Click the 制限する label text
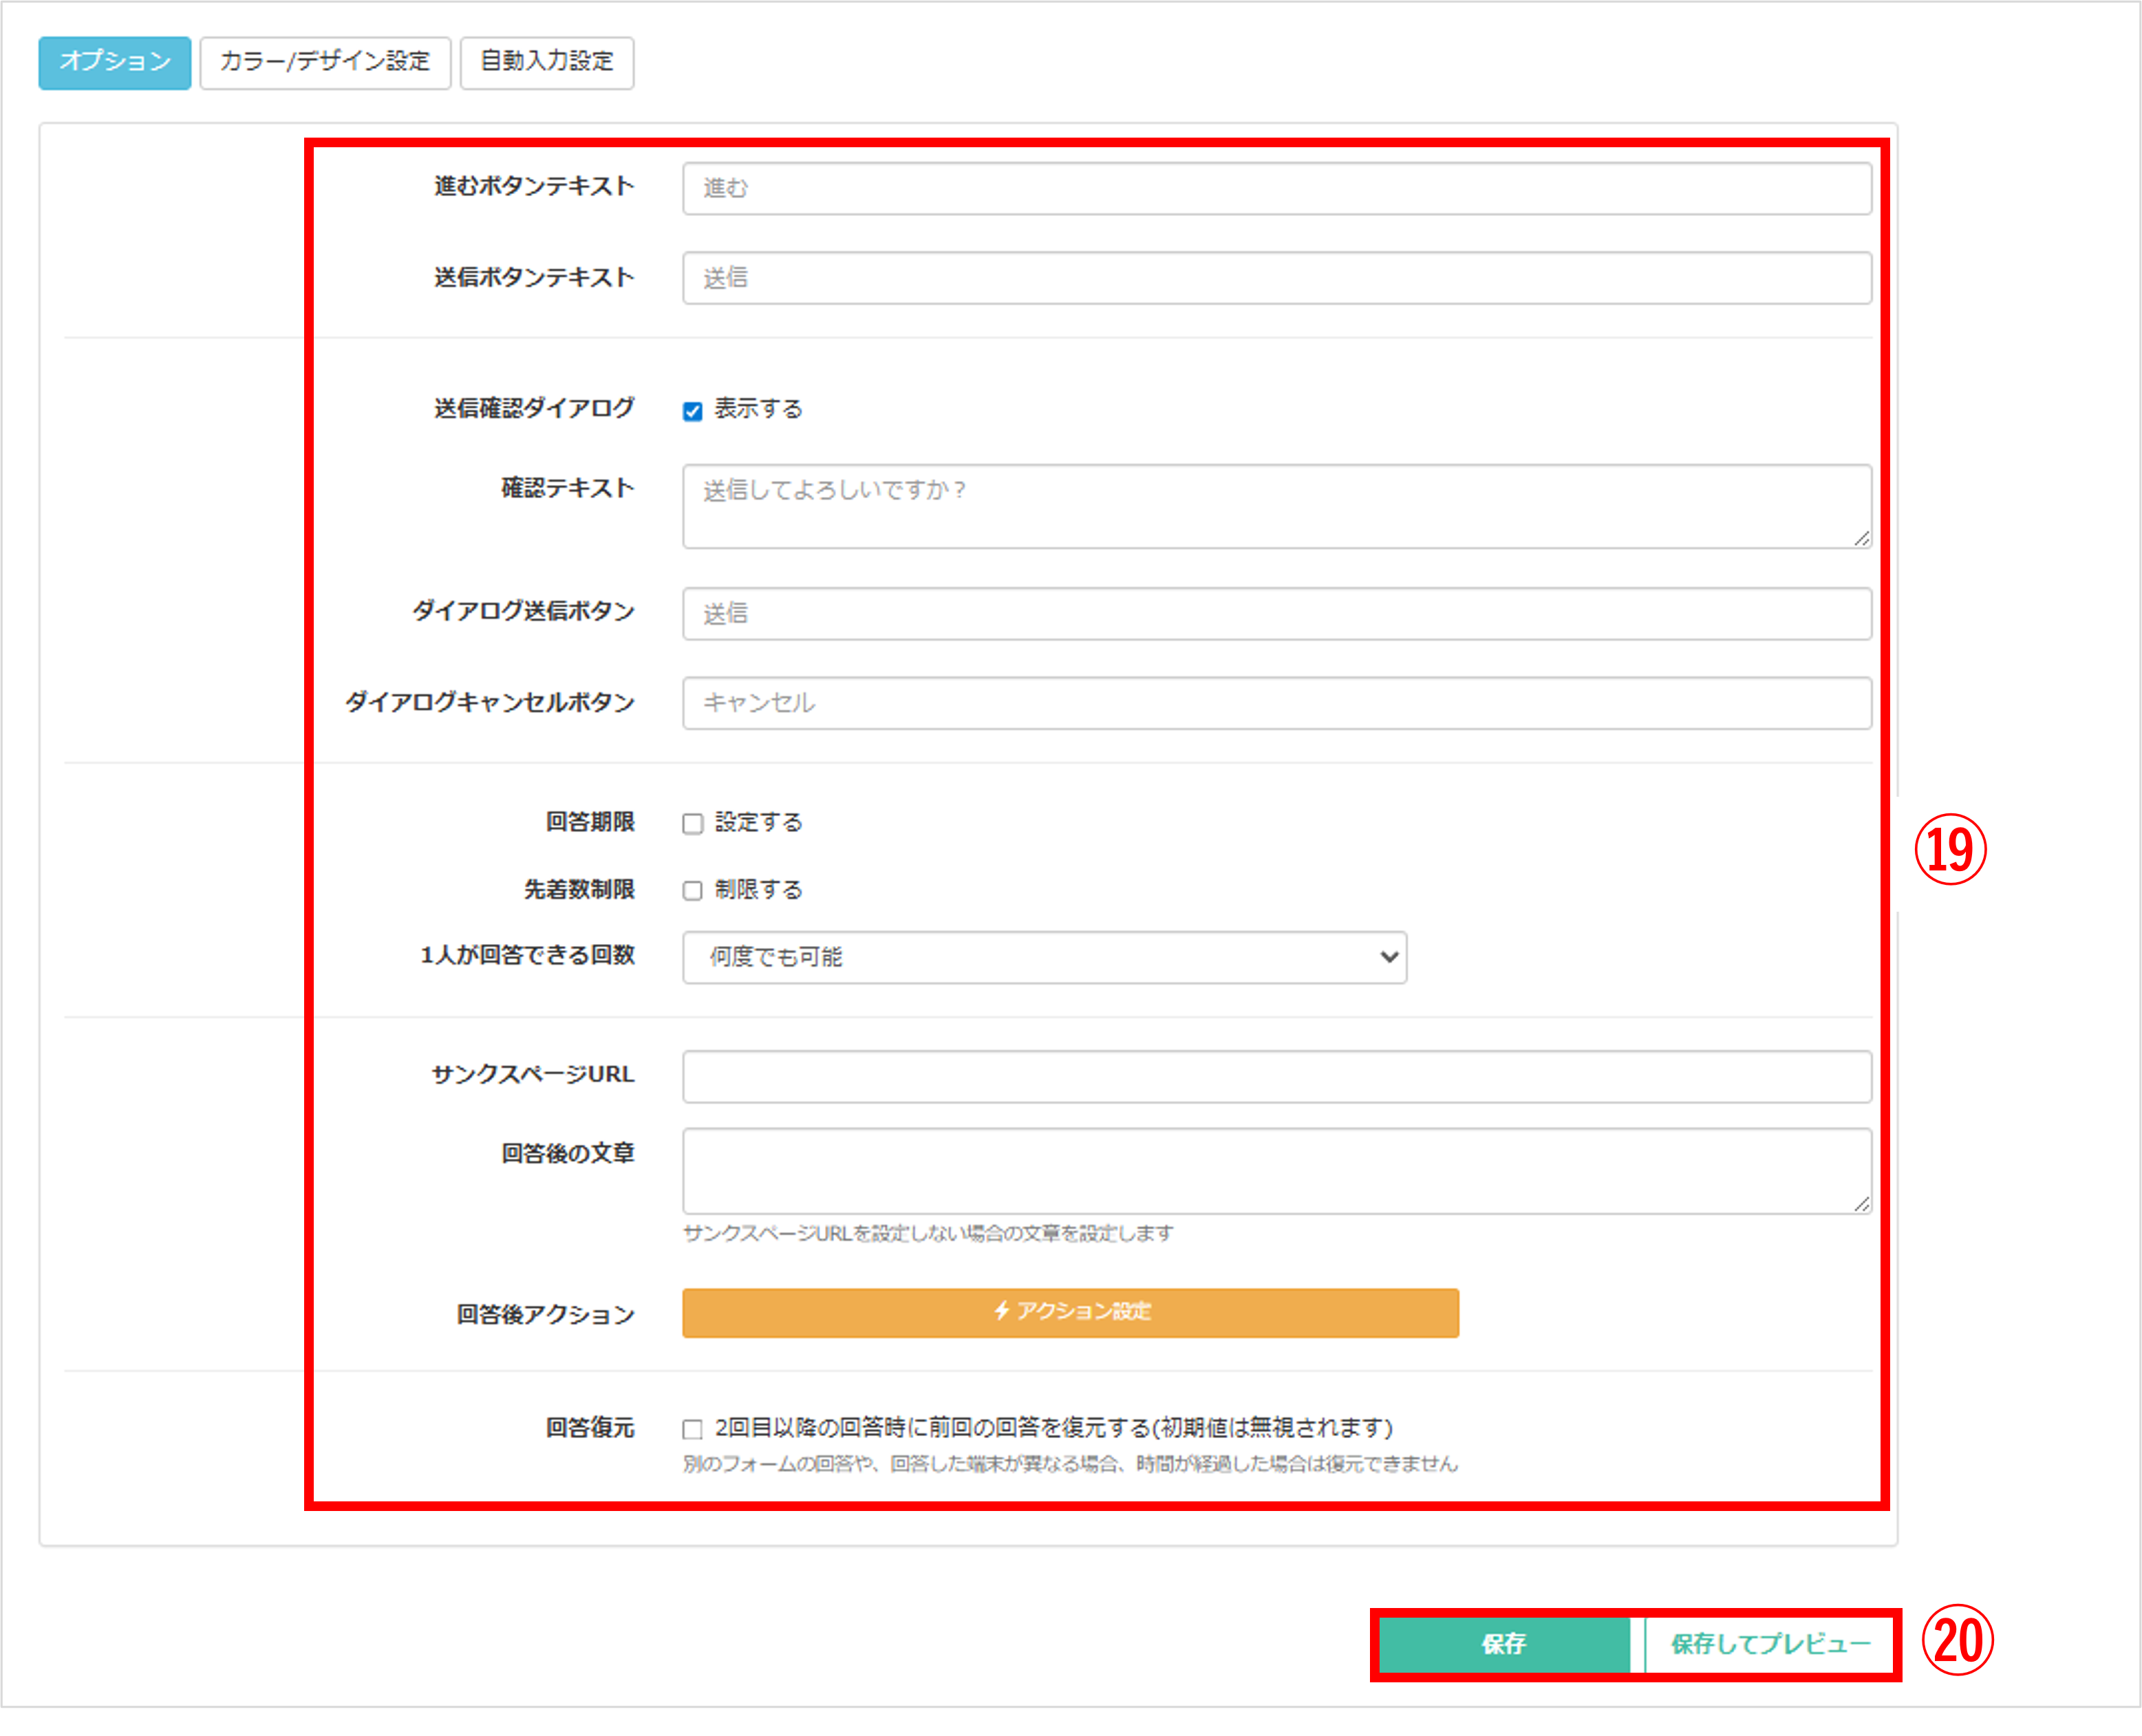The image size is (2142, 1736). [758, 889]
